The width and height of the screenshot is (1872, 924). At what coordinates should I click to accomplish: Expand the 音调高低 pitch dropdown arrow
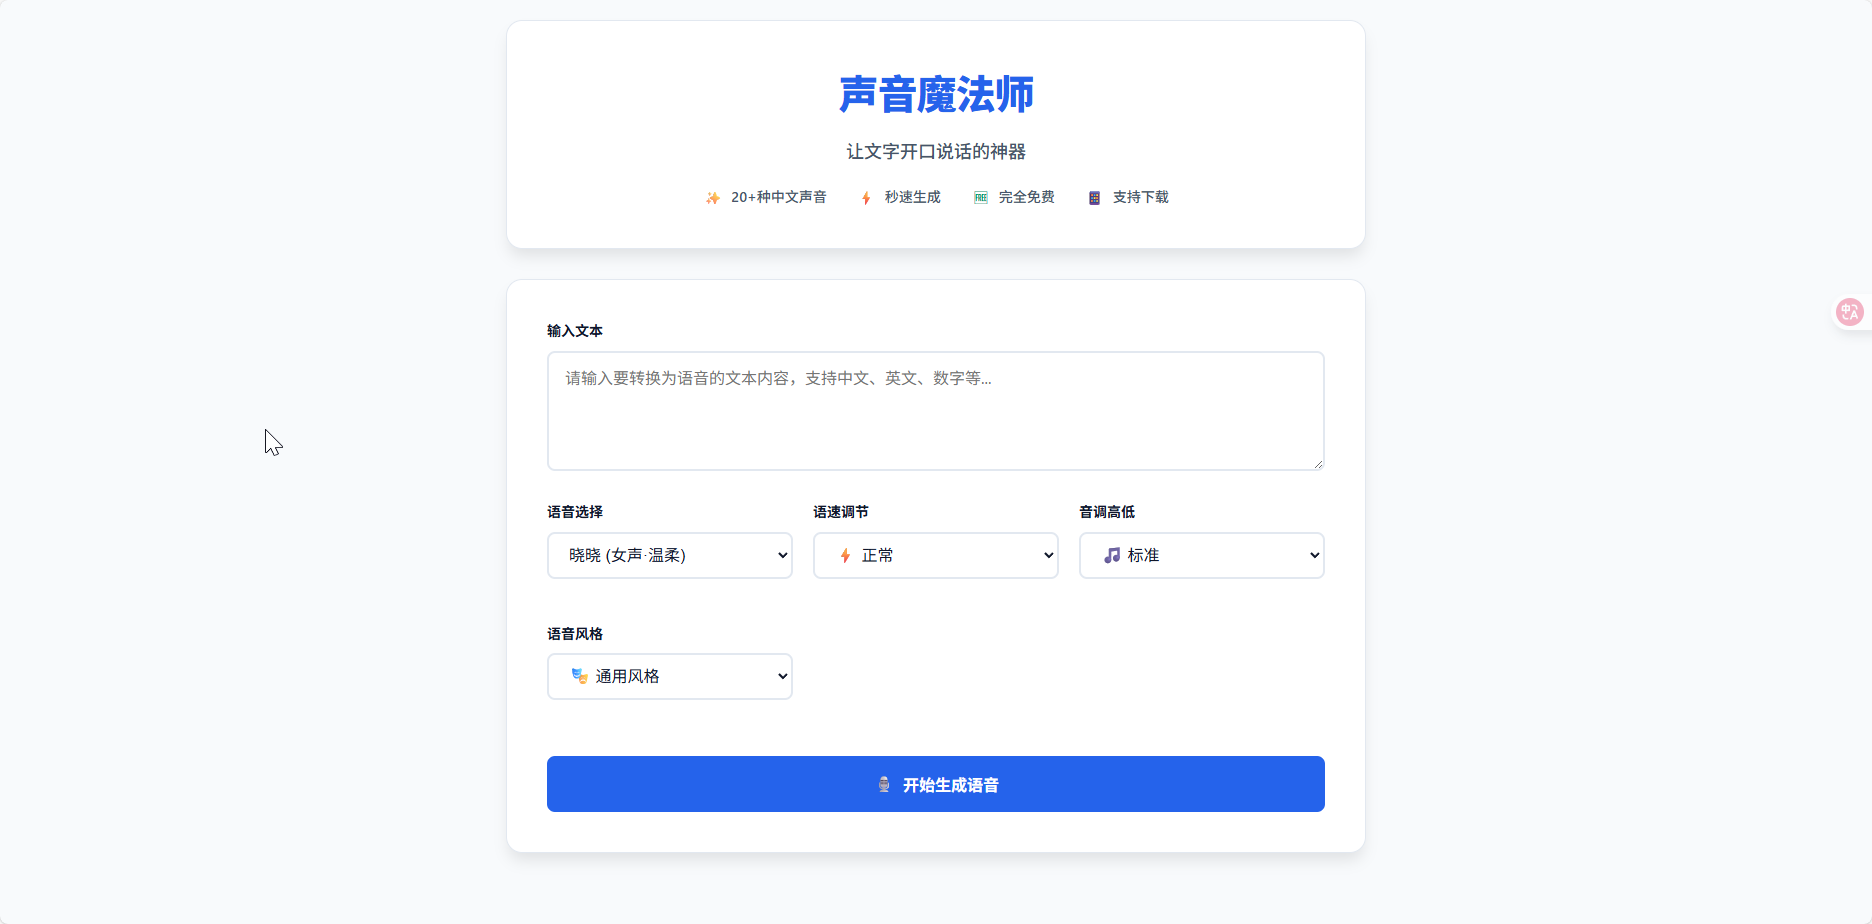[x=1314, y=555]
